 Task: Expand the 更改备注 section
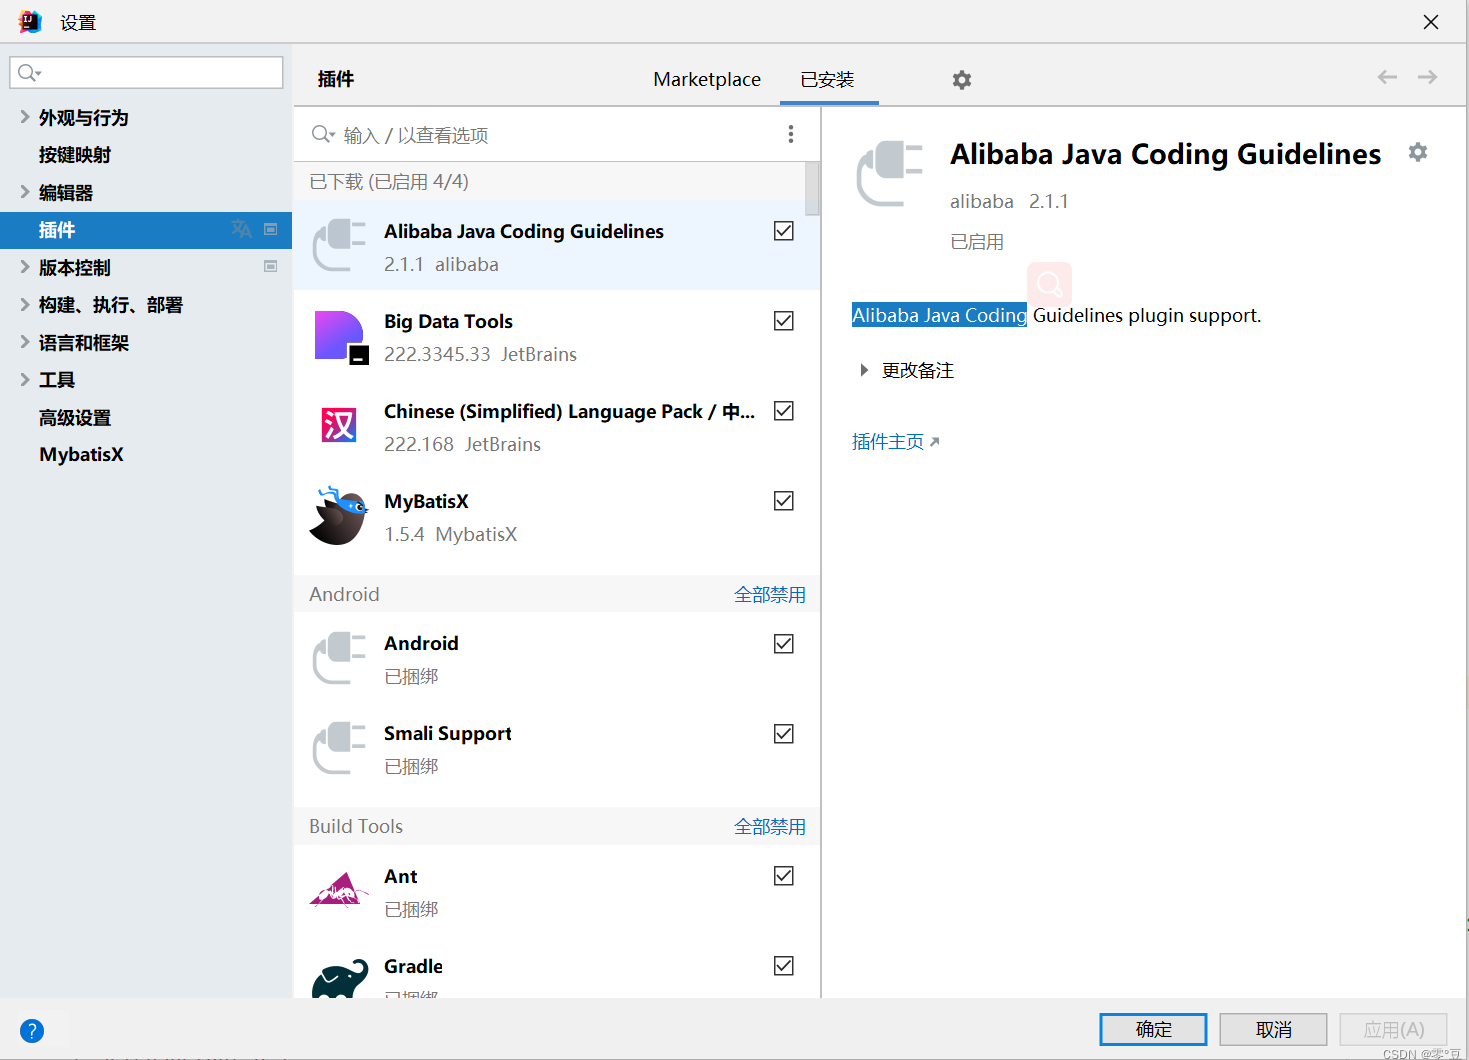tap(864, 370)
